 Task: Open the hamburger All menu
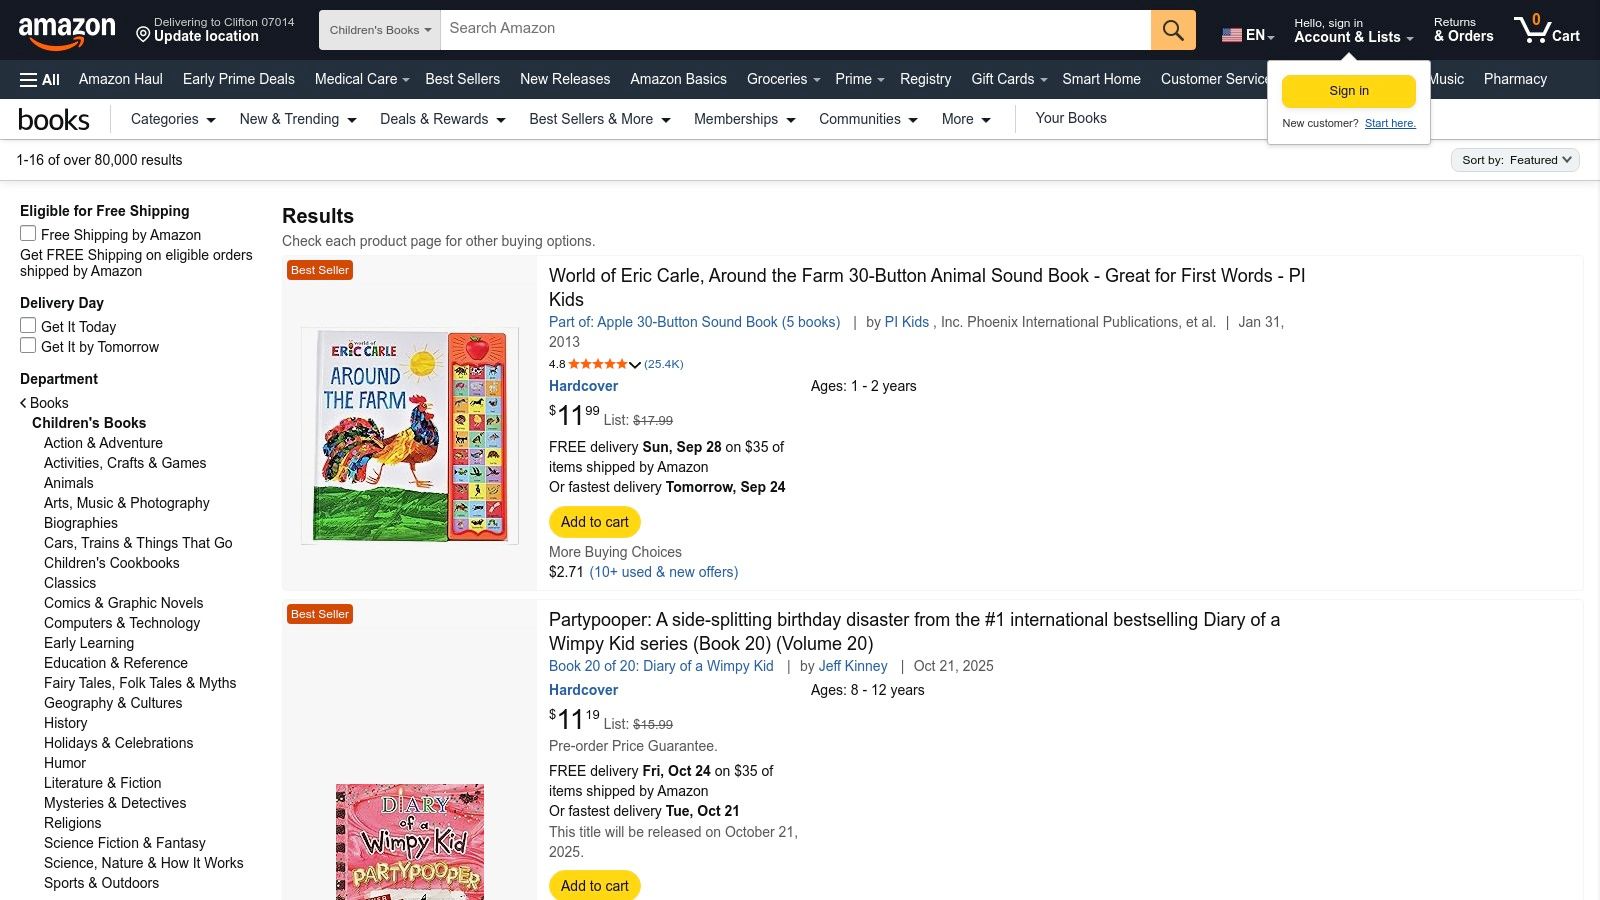38,79
